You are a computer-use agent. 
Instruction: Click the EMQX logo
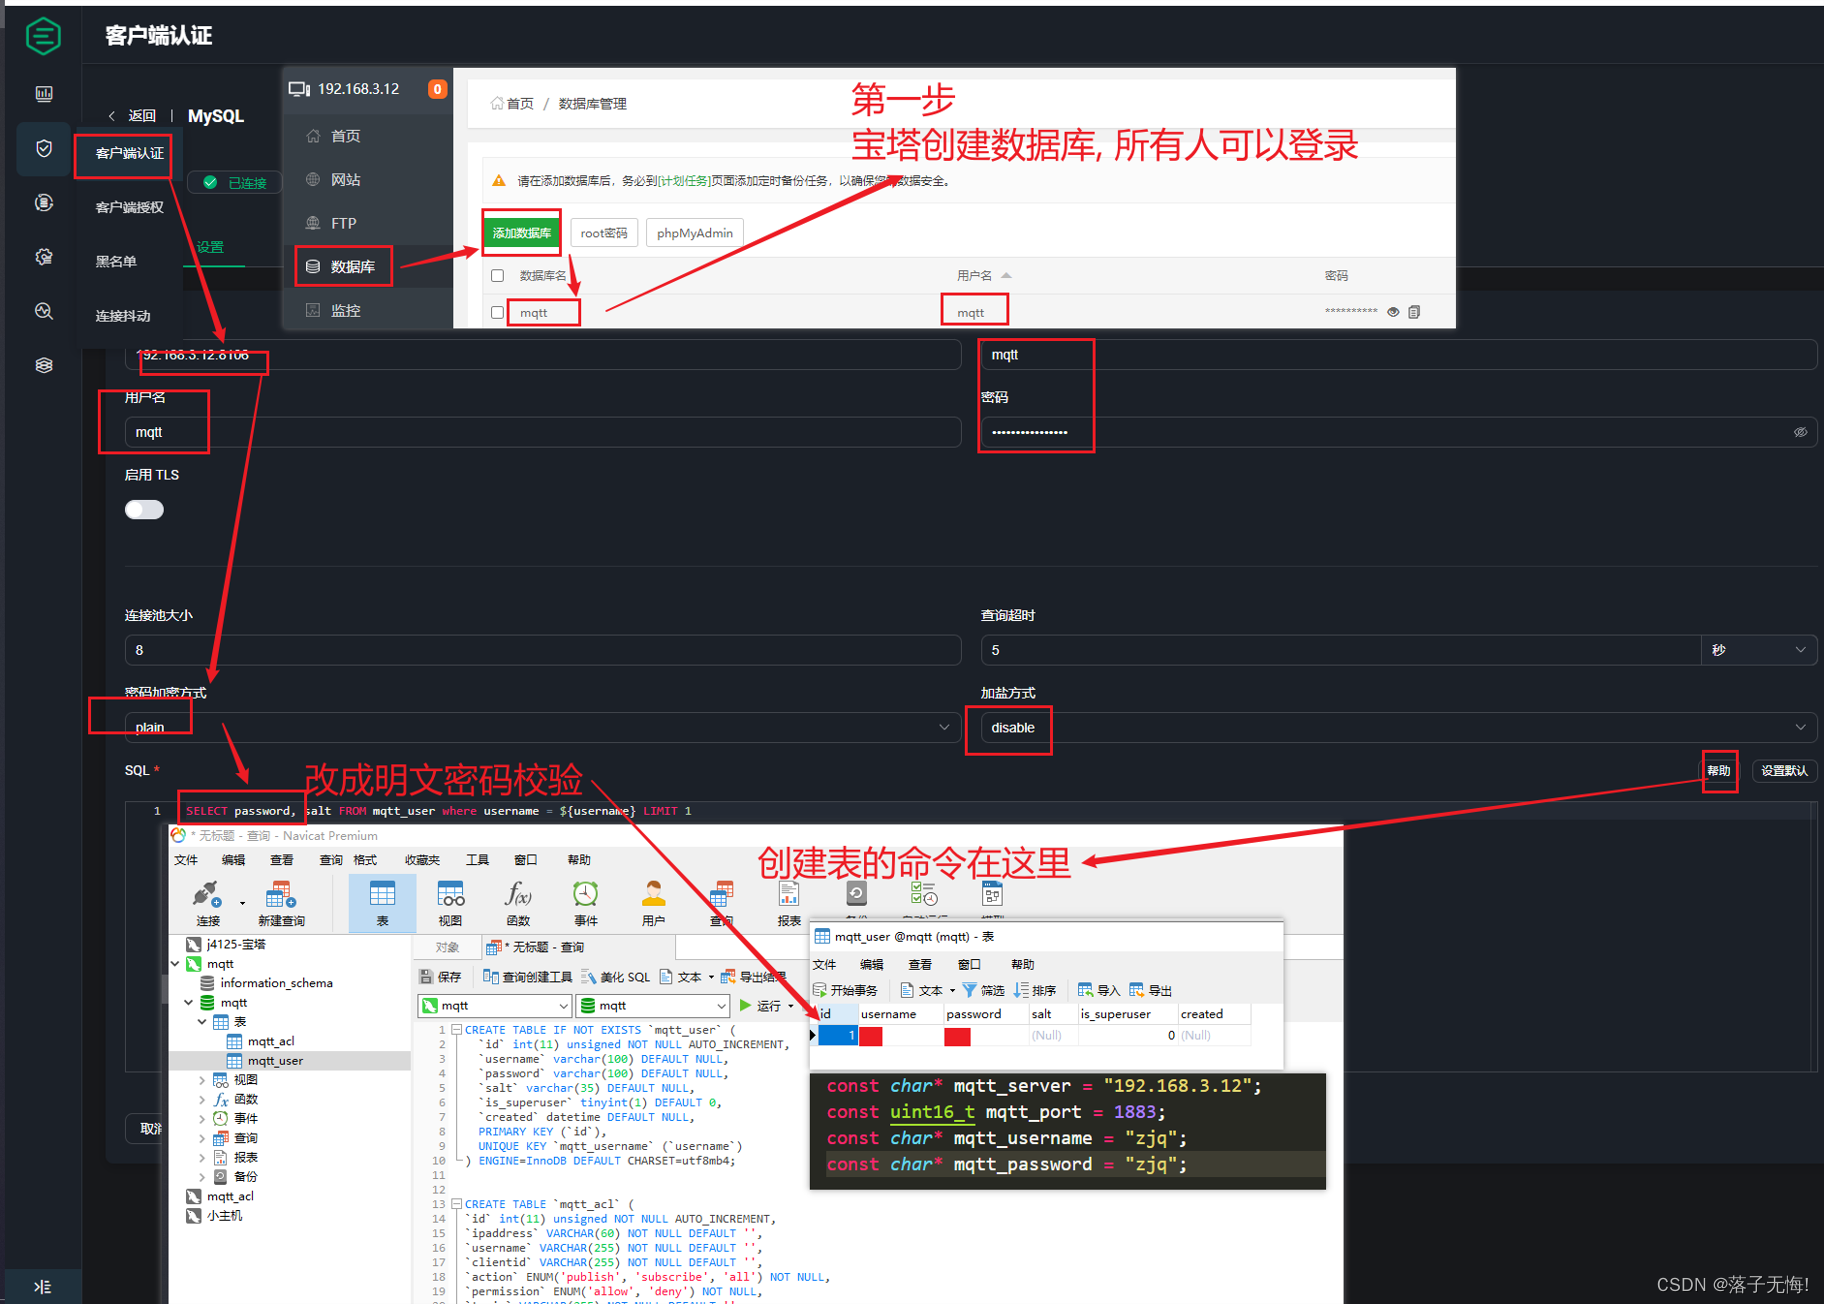pyautogui.click(x=43, y=36)
